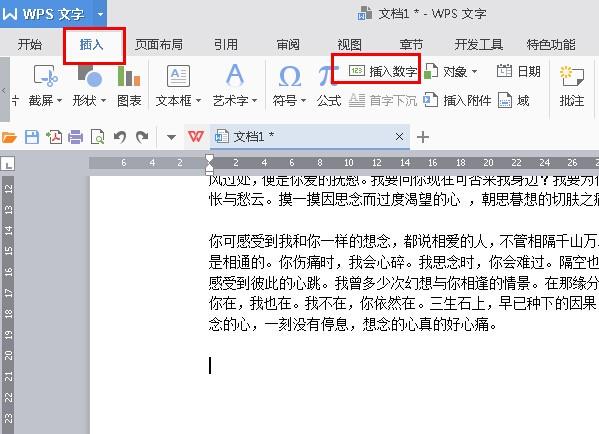Click the save floppy disk icon
This screenshot has height=434, width=599.
click(x=32, y=137)
